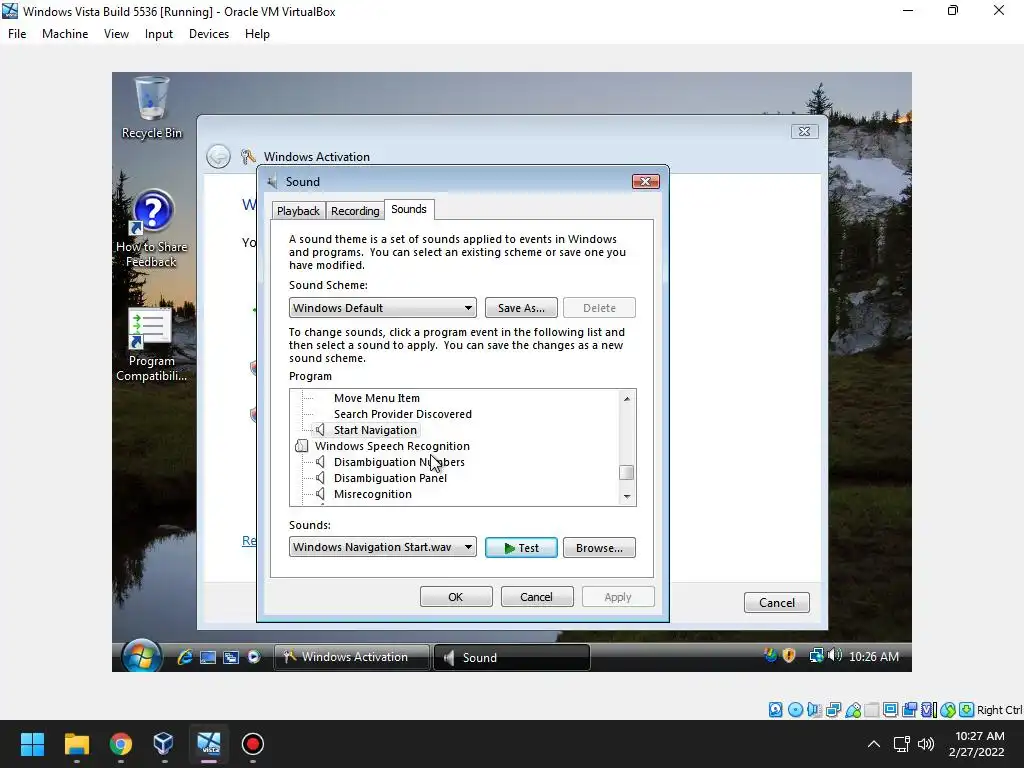Select Move Menu Item event

377,398
